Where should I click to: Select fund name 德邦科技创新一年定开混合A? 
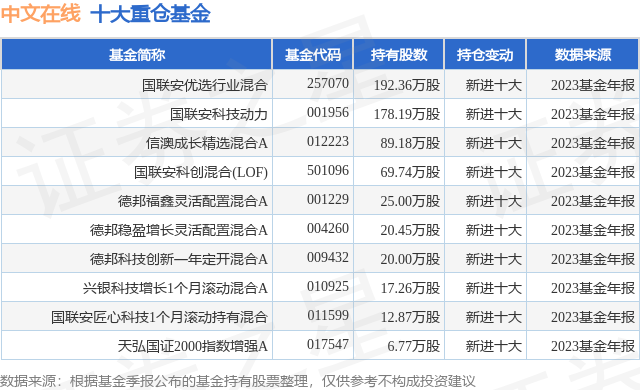[x=179, y=259]
